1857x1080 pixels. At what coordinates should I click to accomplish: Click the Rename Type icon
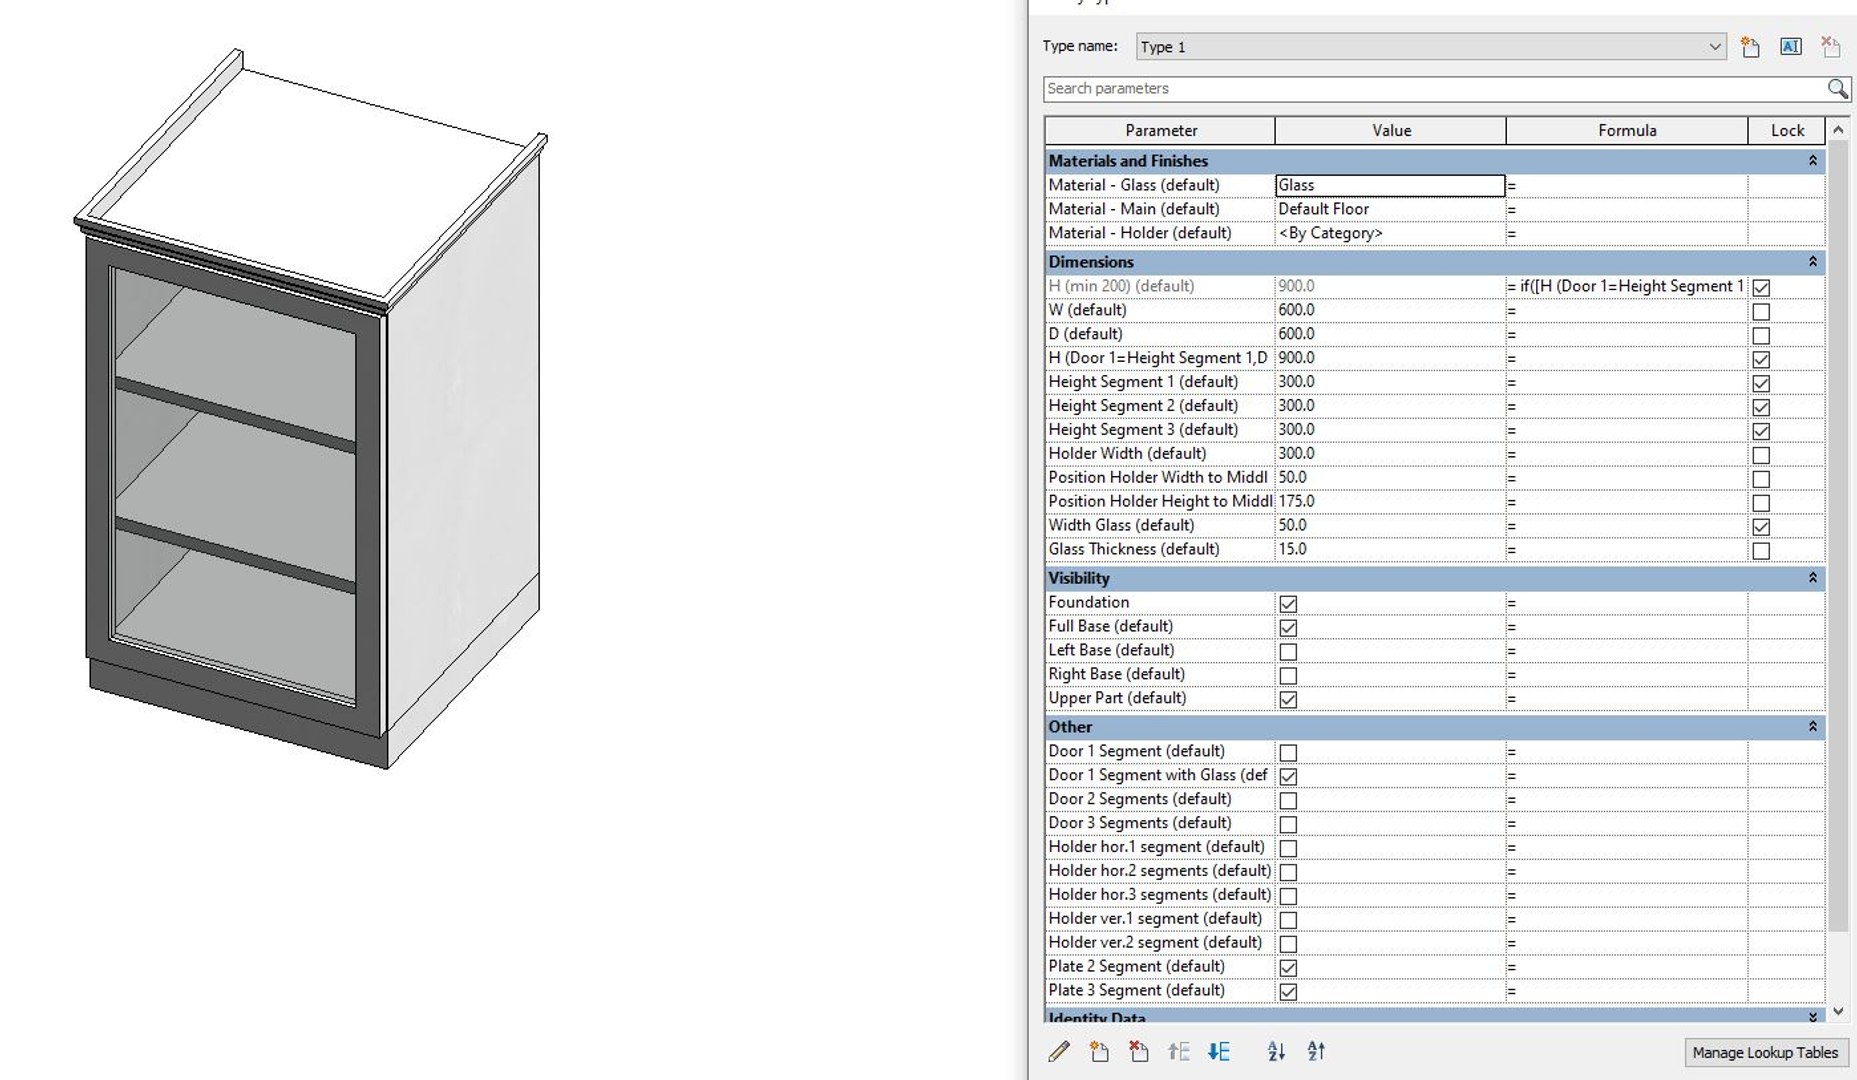click(x=1790, y=47)
